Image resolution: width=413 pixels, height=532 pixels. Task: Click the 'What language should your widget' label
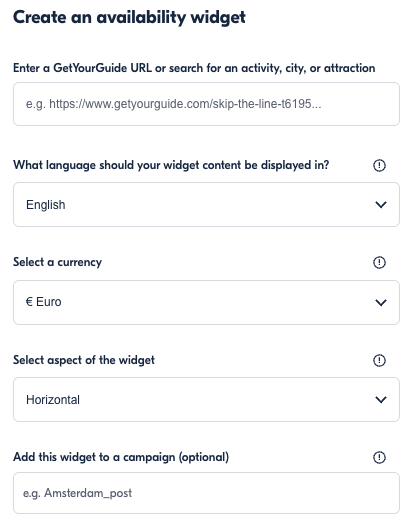[x=171, y=165]
